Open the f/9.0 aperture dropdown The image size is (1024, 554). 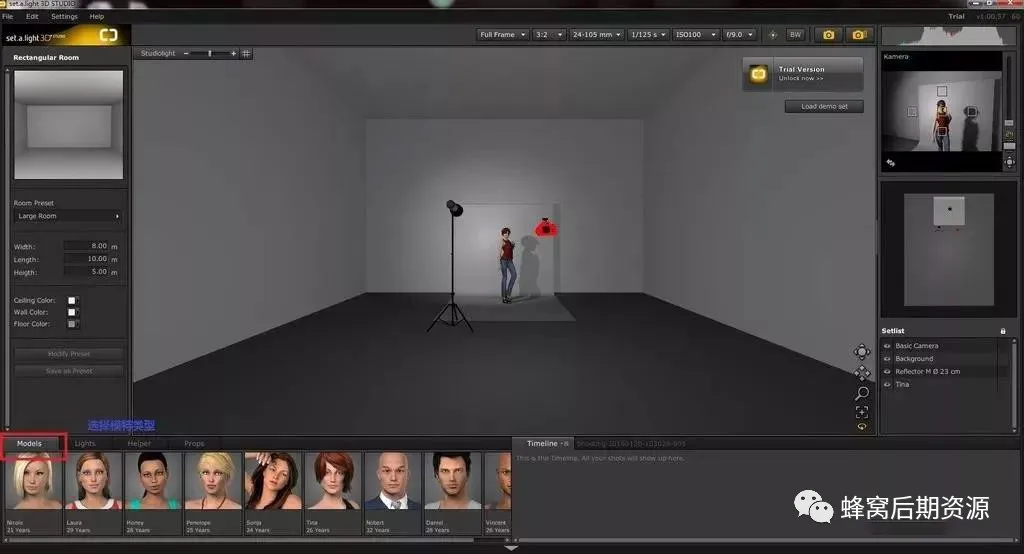pyautogui.click(x=739, y=35)
